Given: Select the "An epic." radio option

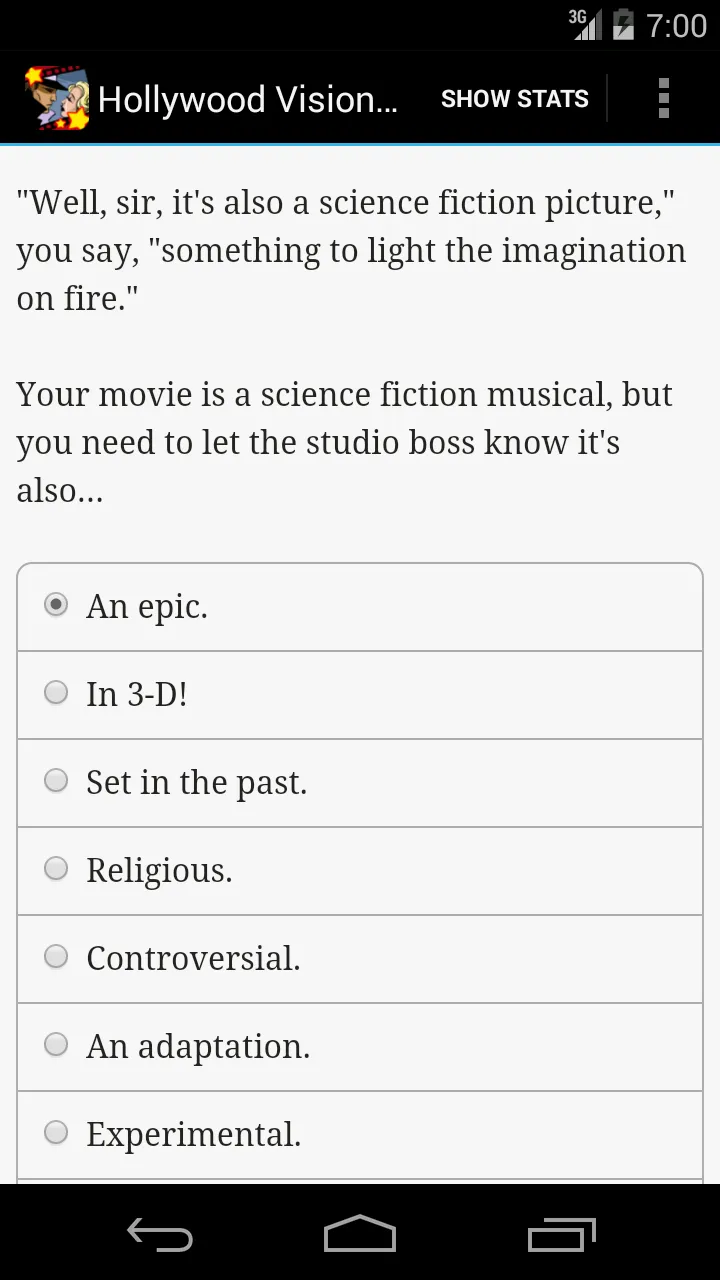Looking at the screenshot, I should coord(57,605).
